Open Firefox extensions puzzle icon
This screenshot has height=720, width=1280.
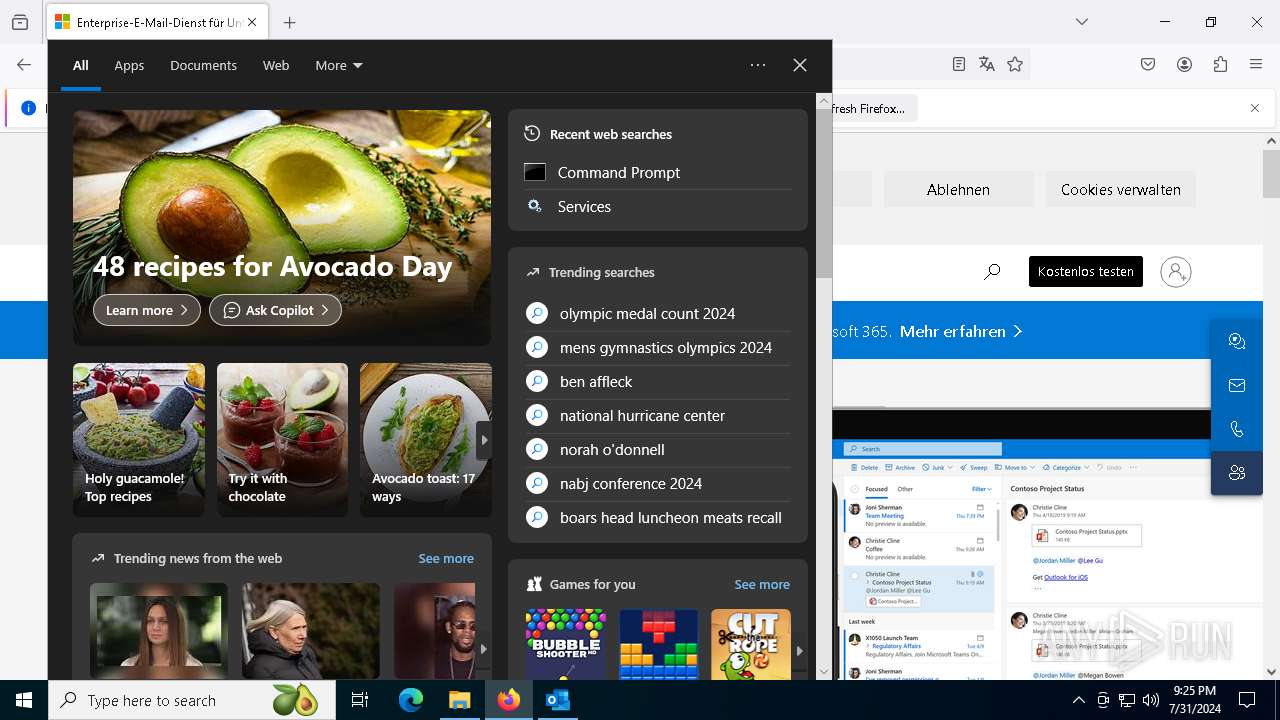click(1220, 64)
